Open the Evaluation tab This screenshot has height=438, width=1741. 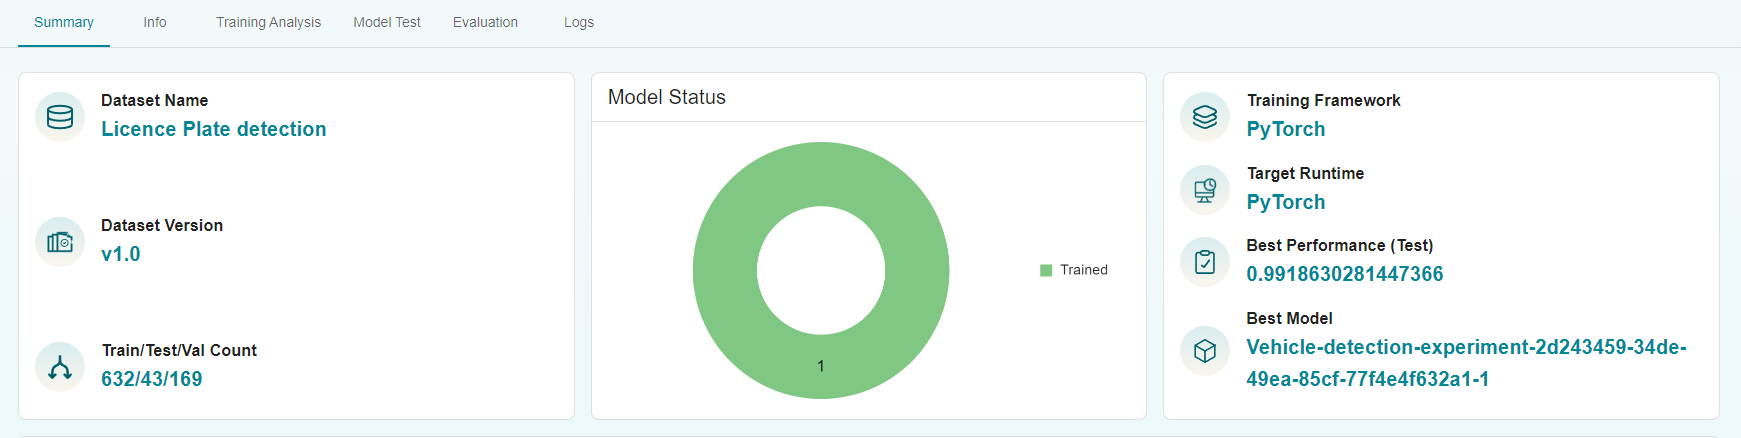(x=485, y=22)
